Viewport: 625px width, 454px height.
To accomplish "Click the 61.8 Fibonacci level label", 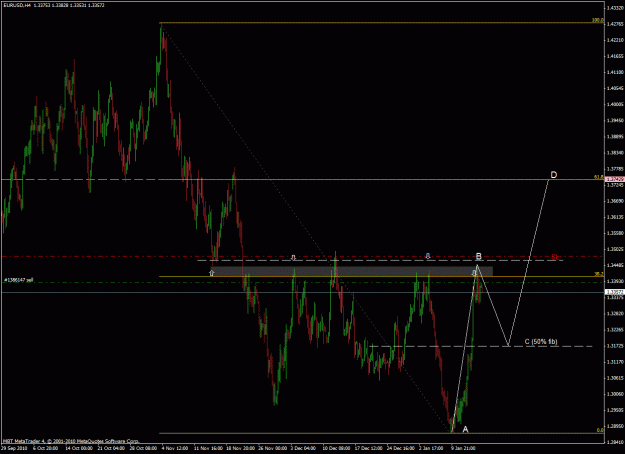I will [x=599, y=177].
